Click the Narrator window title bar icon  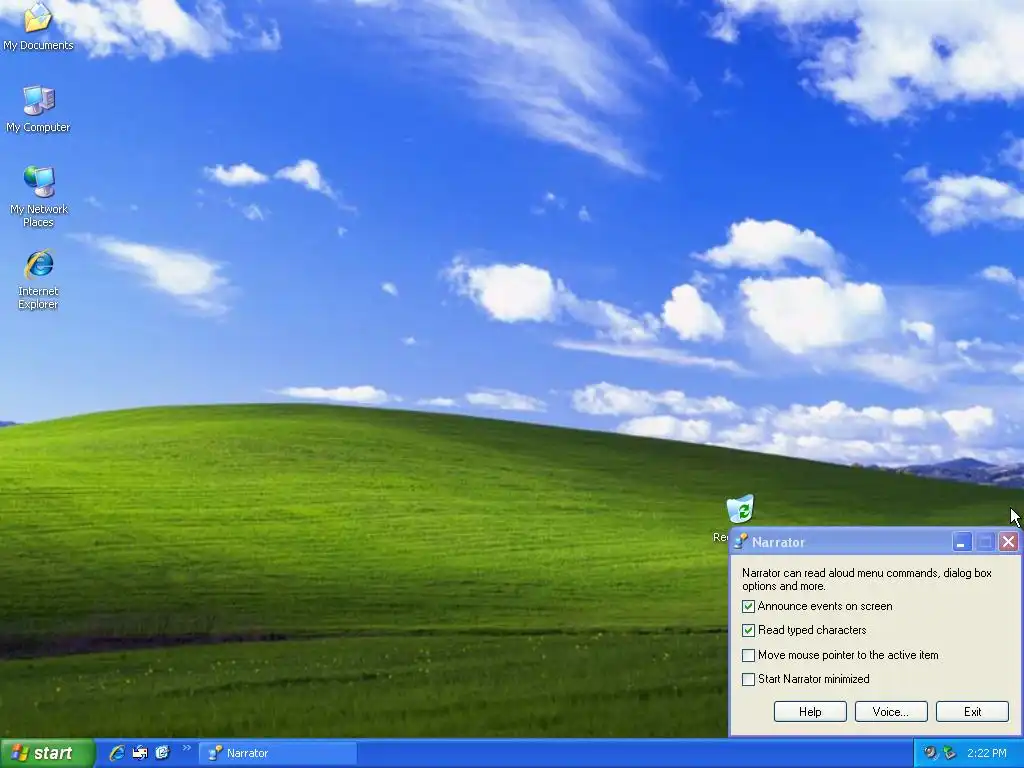pos(741,541)
